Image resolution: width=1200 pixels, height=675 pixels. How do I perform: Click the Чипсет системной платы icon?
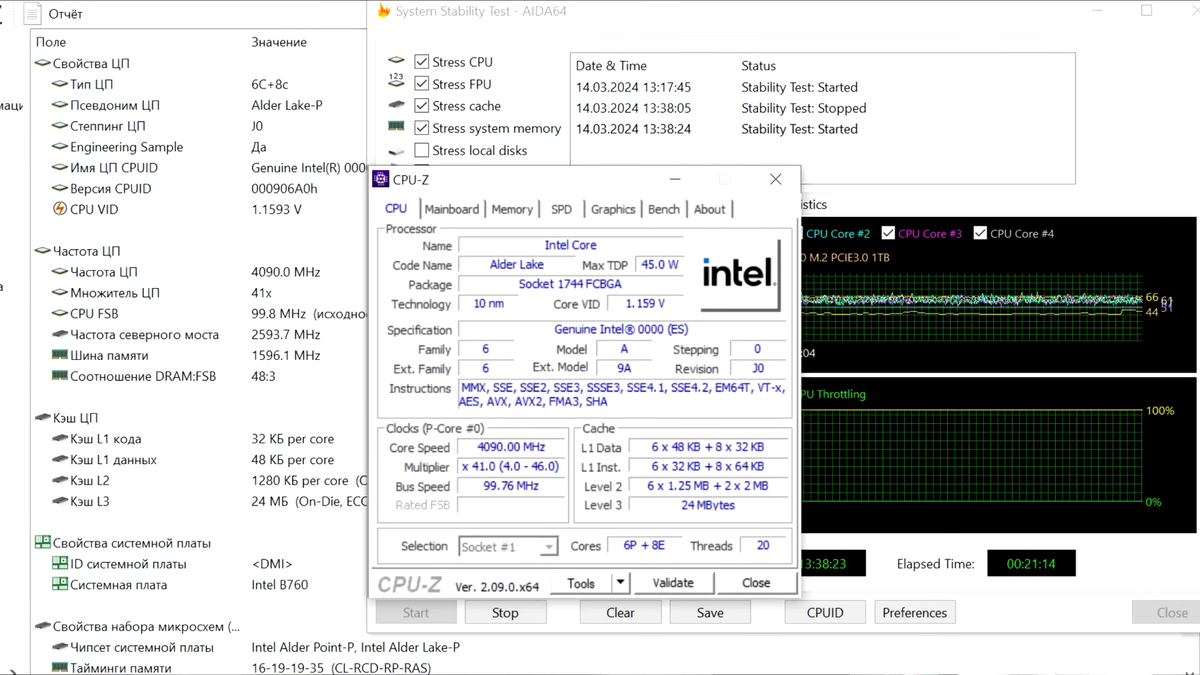pos(59,647)
